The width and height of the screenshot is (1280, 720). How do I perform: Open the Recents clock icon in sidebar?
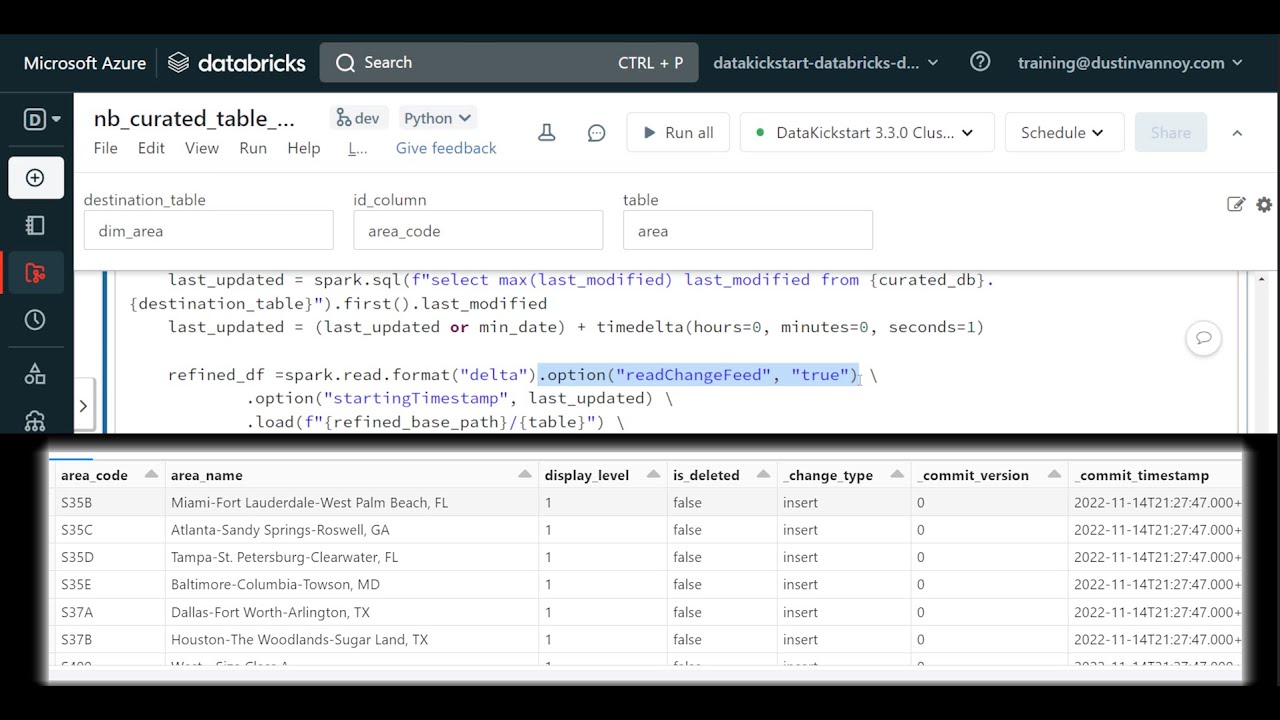[35, 320]
